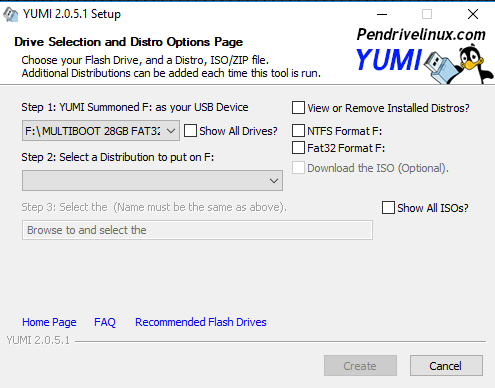Close the YUMI Setup window
This screenshot has width=495, height=388.
pyautogui.click(x=473, y=14)
